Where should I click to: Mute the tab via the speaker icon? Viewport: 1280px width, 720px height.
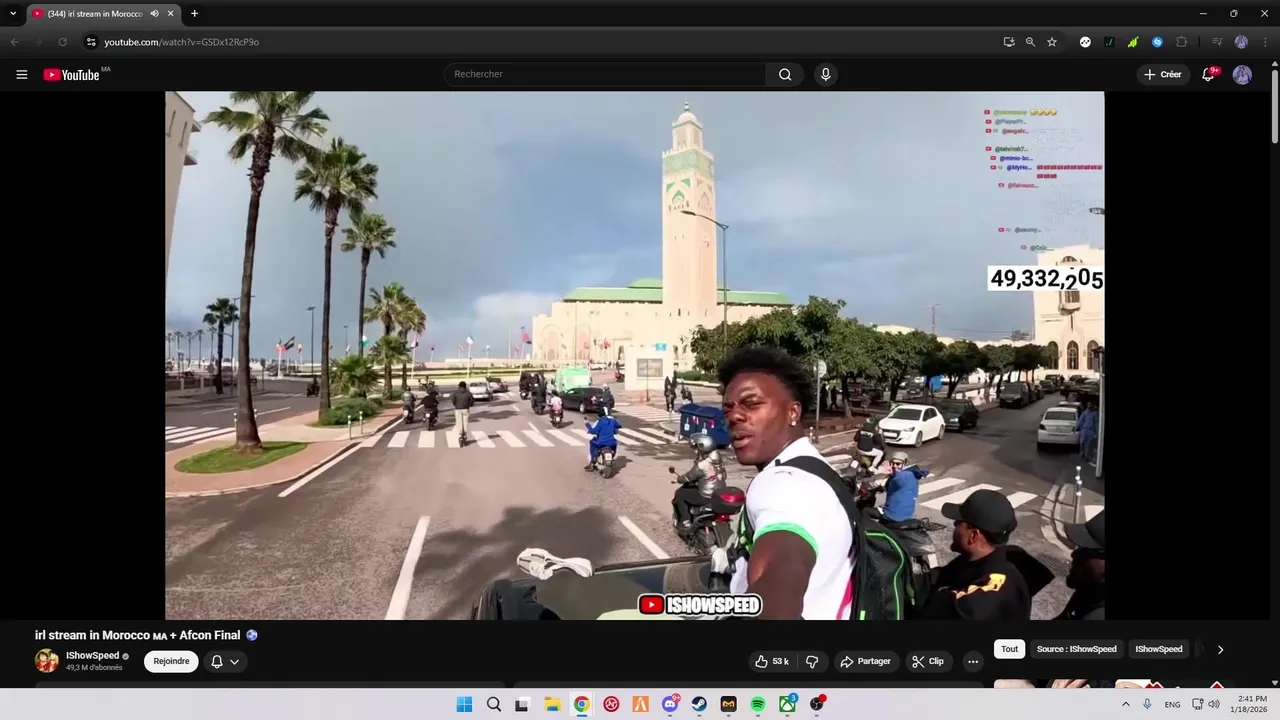[x=154, y=14]
